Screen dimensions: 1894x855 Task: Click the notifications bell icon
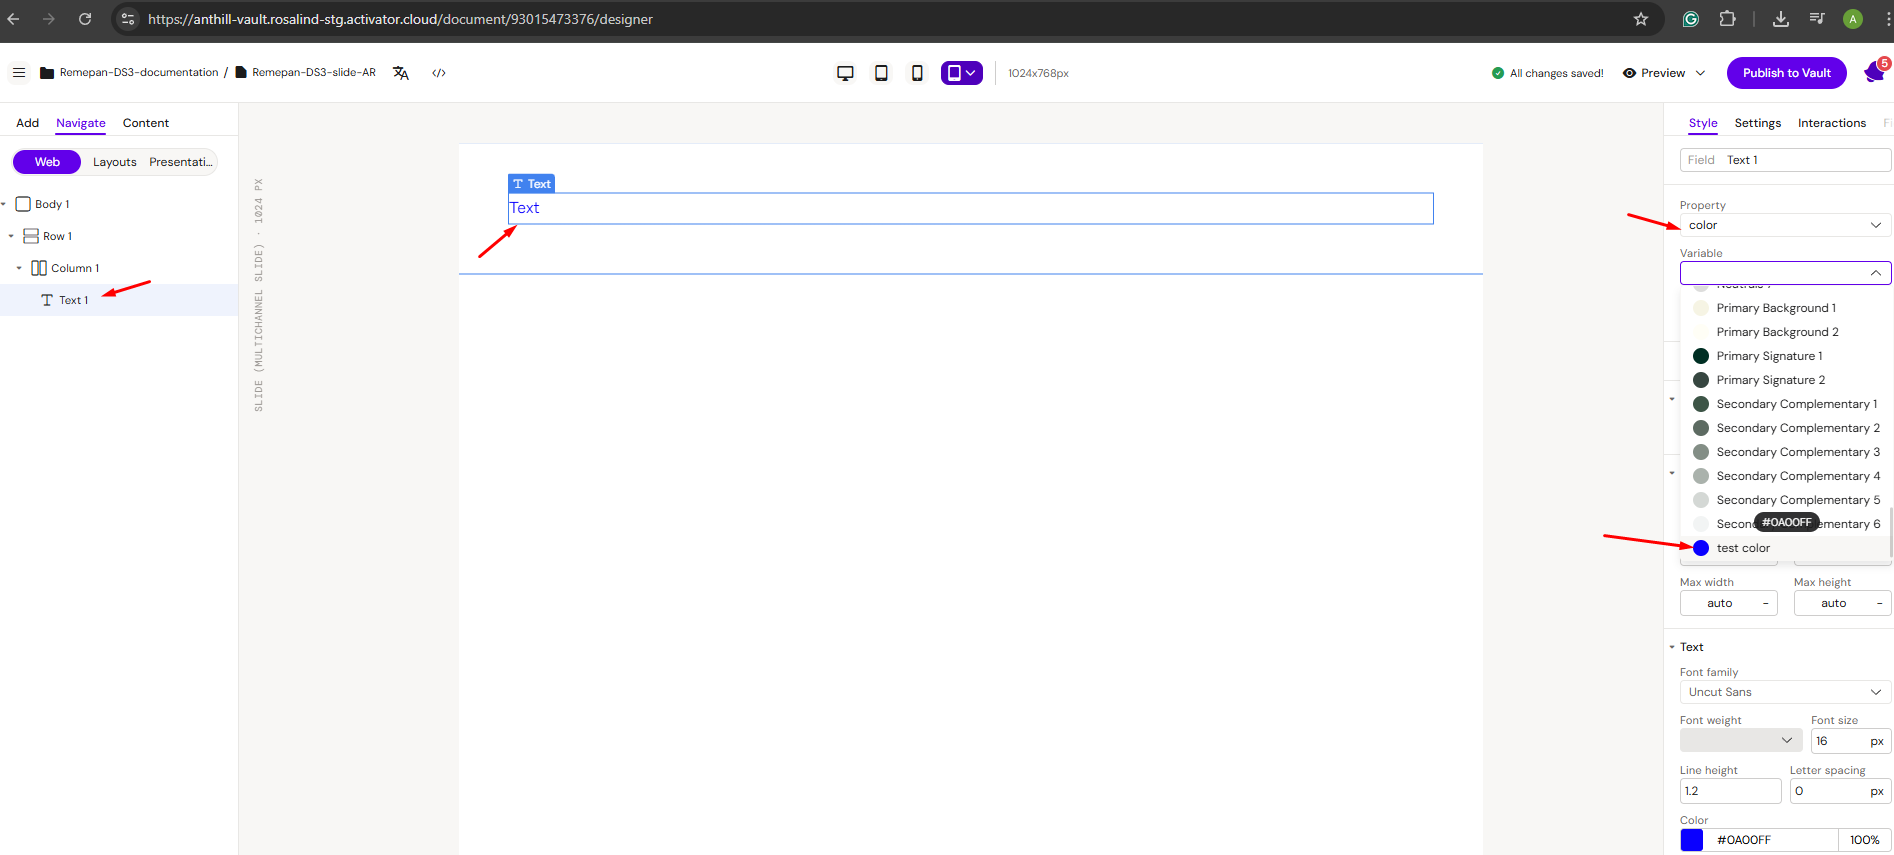(x=1874, y=73)
